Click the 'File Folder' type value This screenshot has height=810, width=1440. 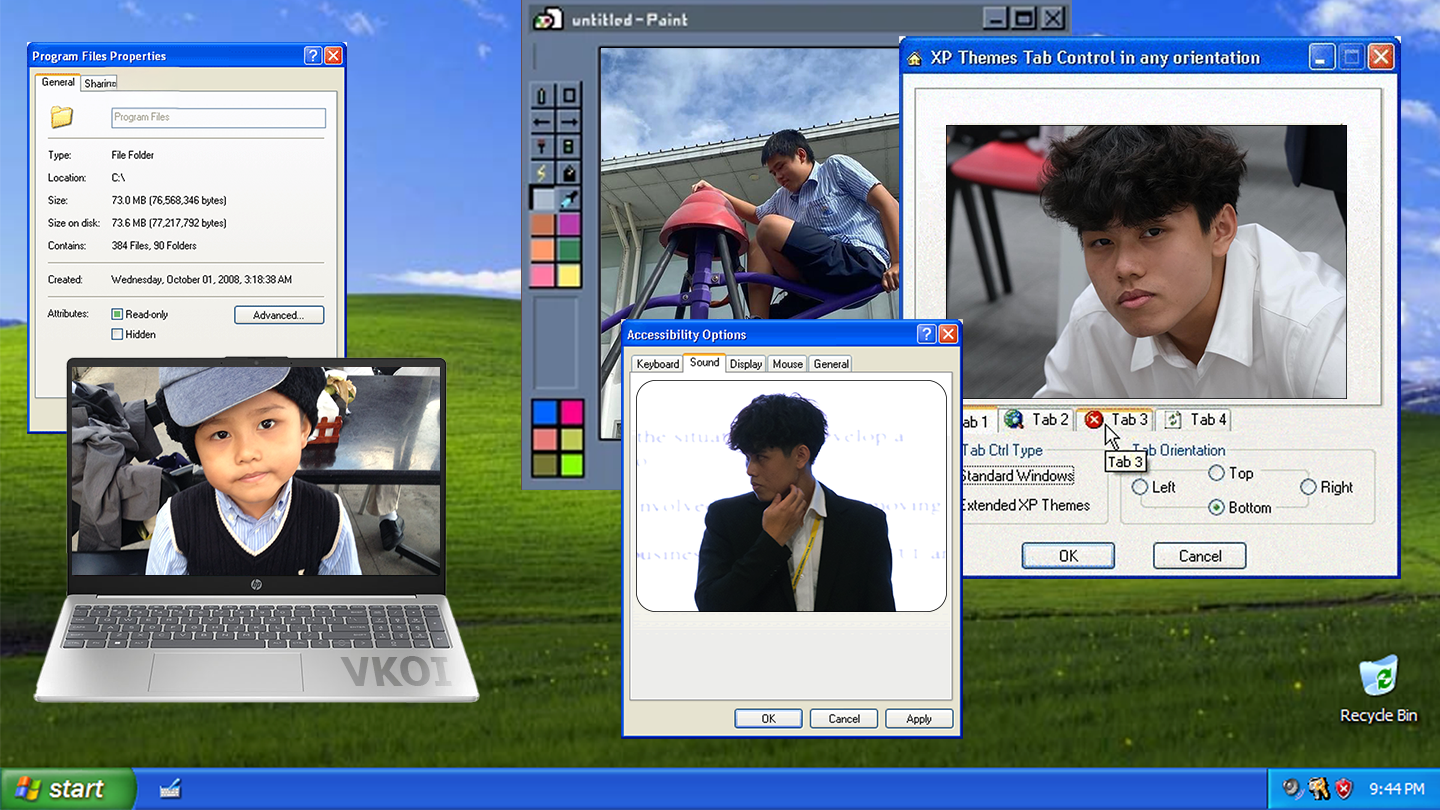pyautogui.click(x=133, y=155)
